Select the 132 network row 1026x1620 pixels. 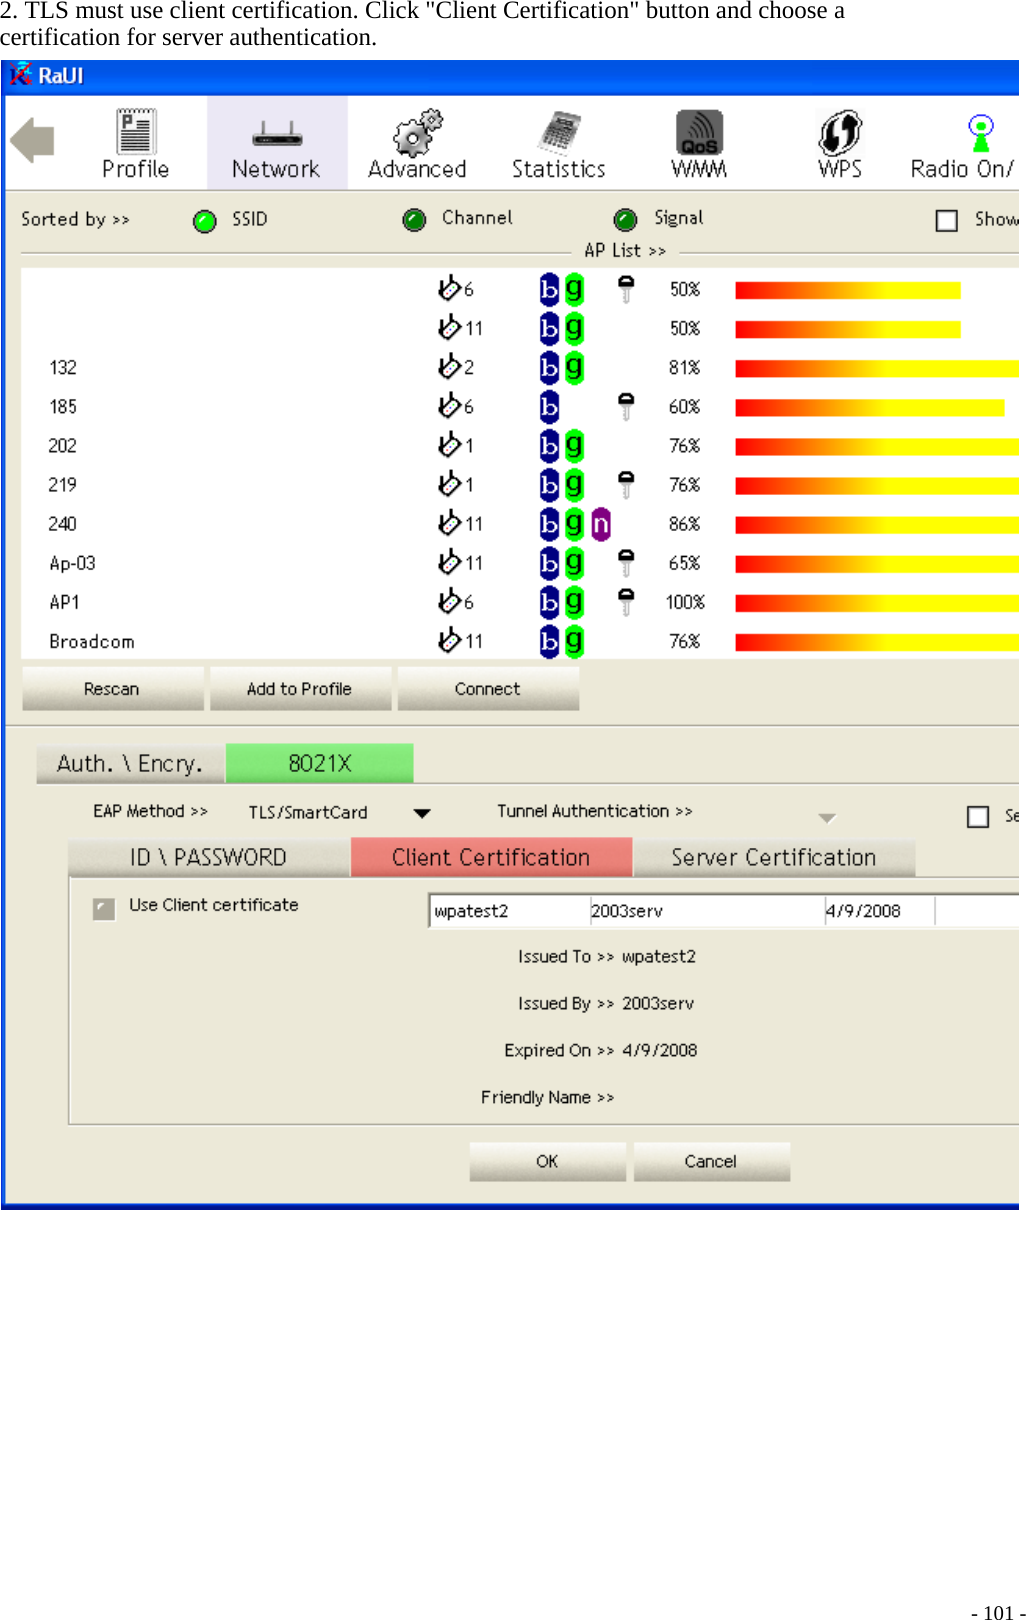520,368
